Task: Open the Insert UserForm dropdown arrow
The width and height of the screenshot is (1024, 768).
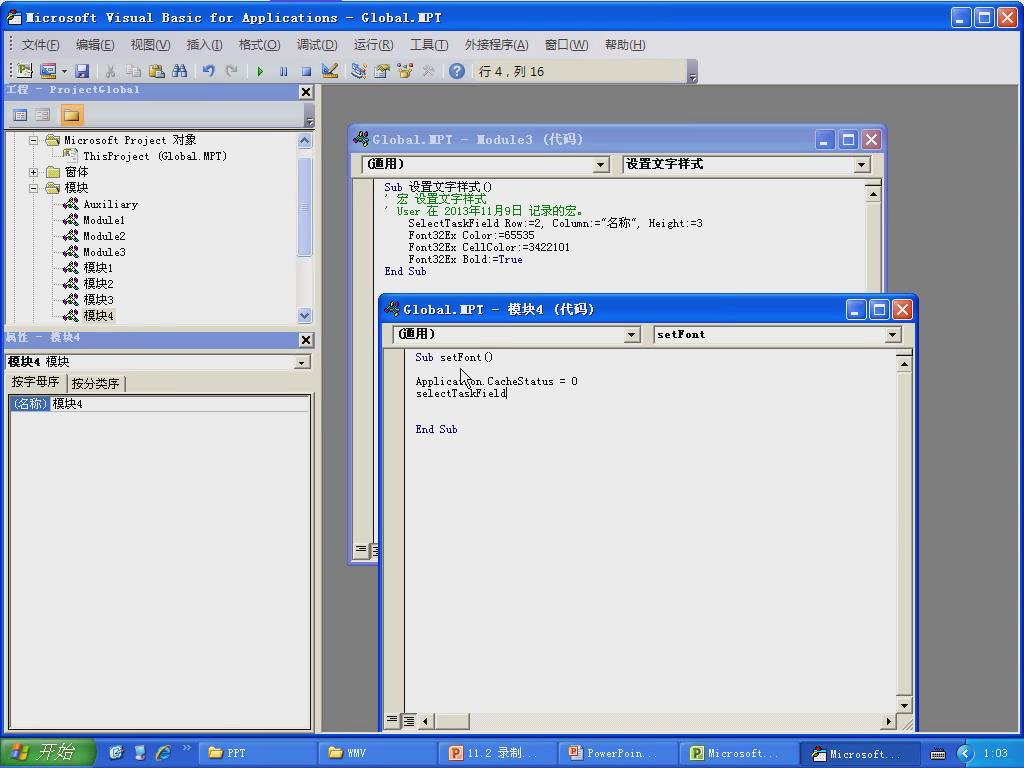Action: coord(64,71)
